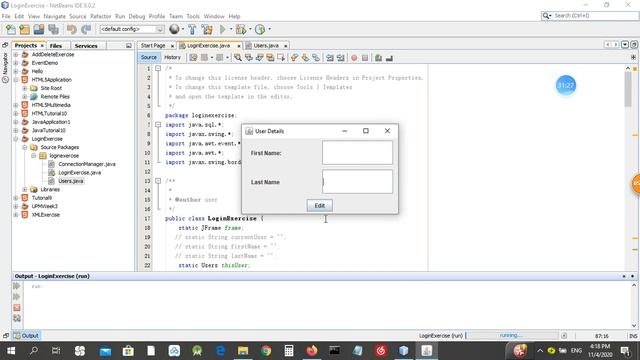Open the editor documents list dropdown
The image size is (640, 360).
point(625,45)
